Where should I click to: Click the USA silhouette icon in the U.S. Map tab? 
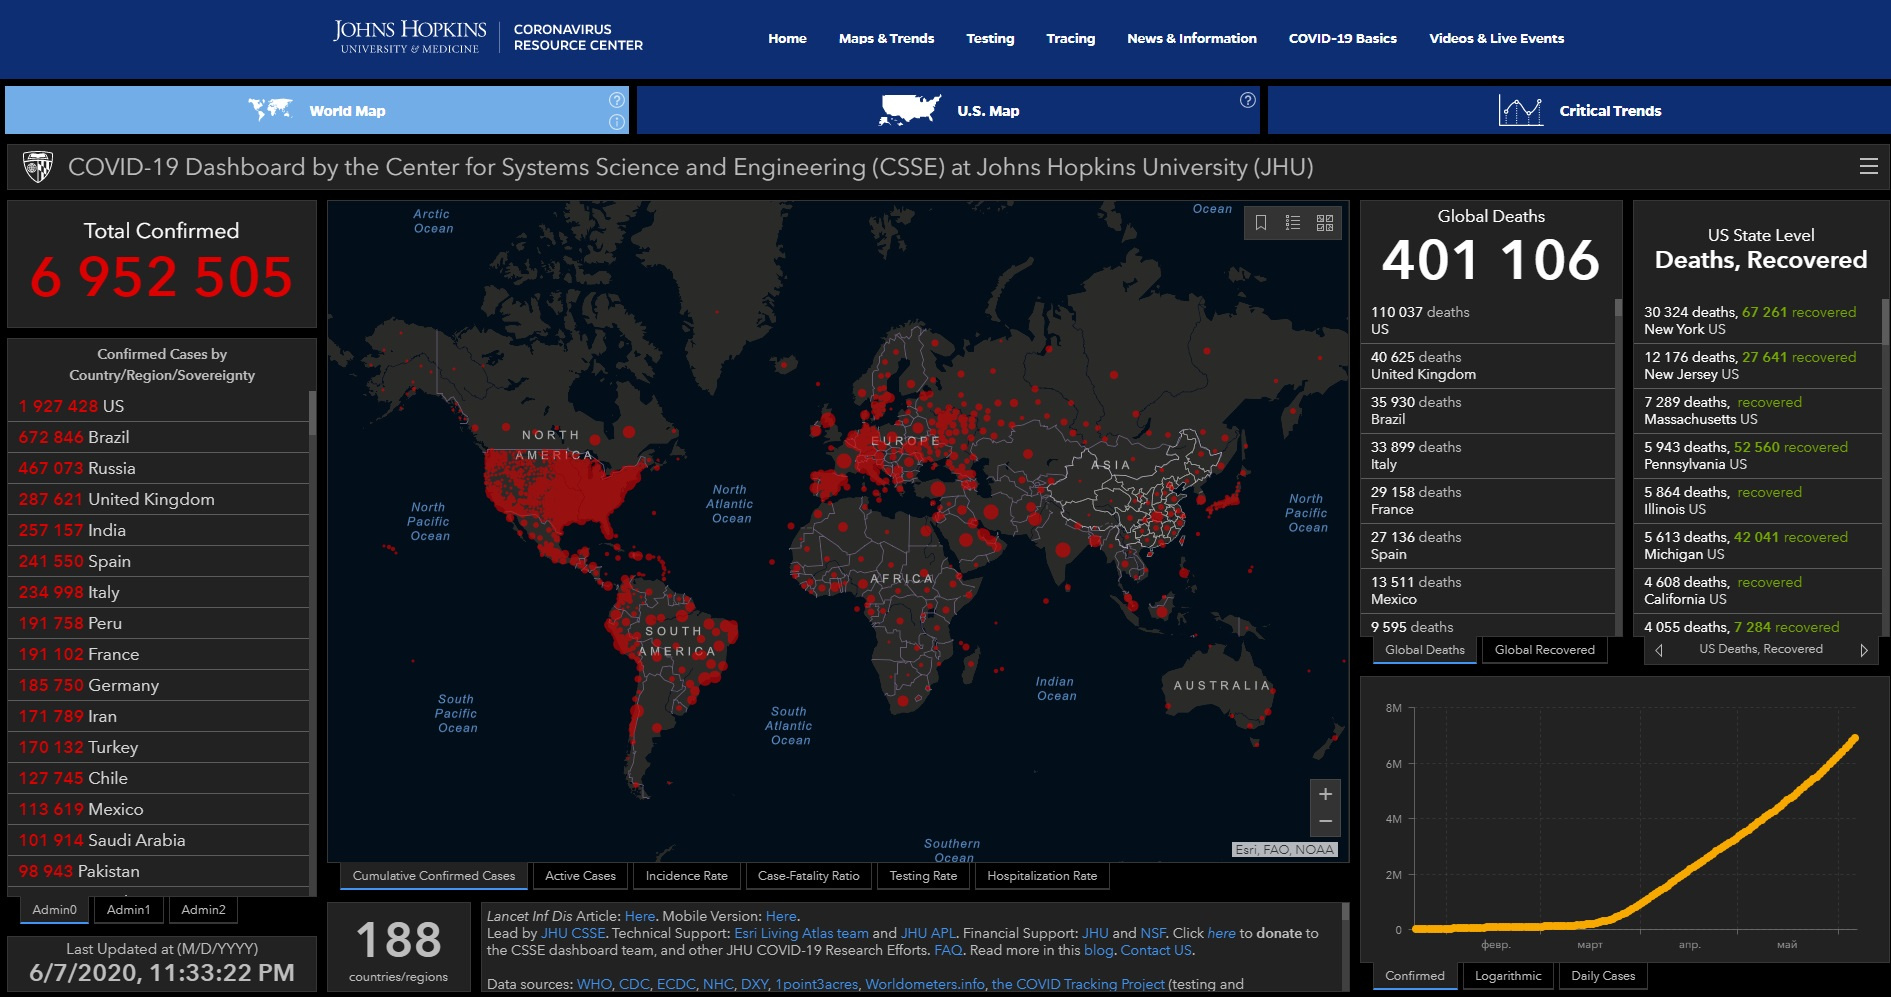pos(910,109)
